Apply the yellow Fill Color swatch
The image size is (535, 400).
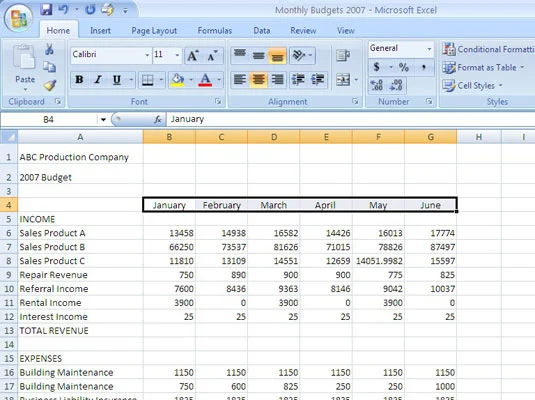tap(177, 80)
